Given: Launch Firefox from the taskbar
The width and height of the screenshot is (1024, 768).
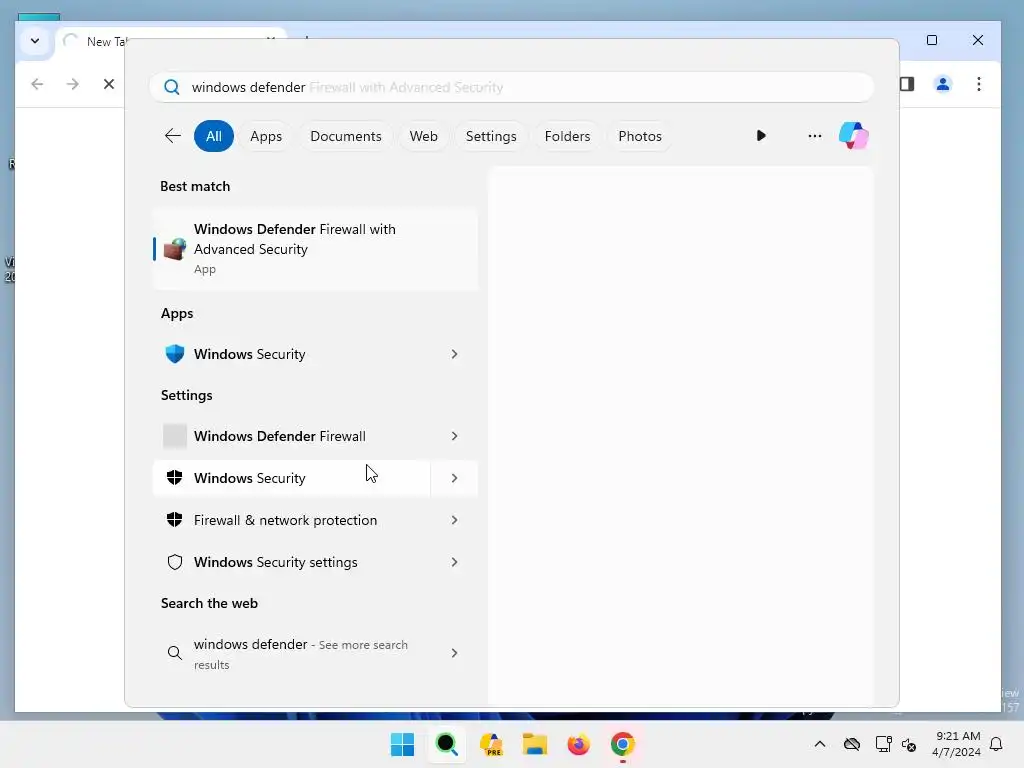Looking at the screenshot, I should [x=579, y=744].
